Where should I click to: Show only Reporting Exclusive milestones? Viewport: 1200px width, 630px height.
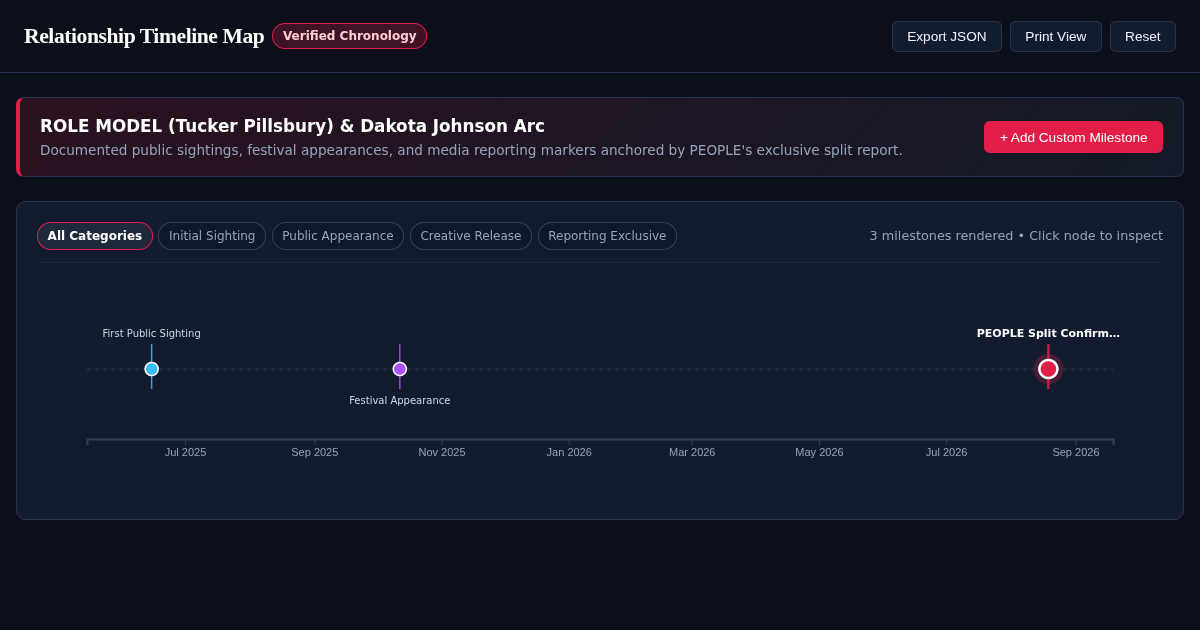pyautogui.click(x=607, y=236)
